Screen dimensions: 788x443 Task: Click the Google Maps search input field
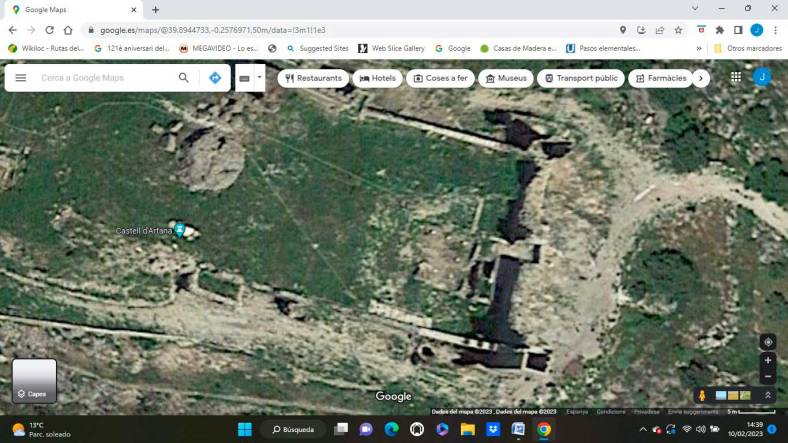(105, 78)
